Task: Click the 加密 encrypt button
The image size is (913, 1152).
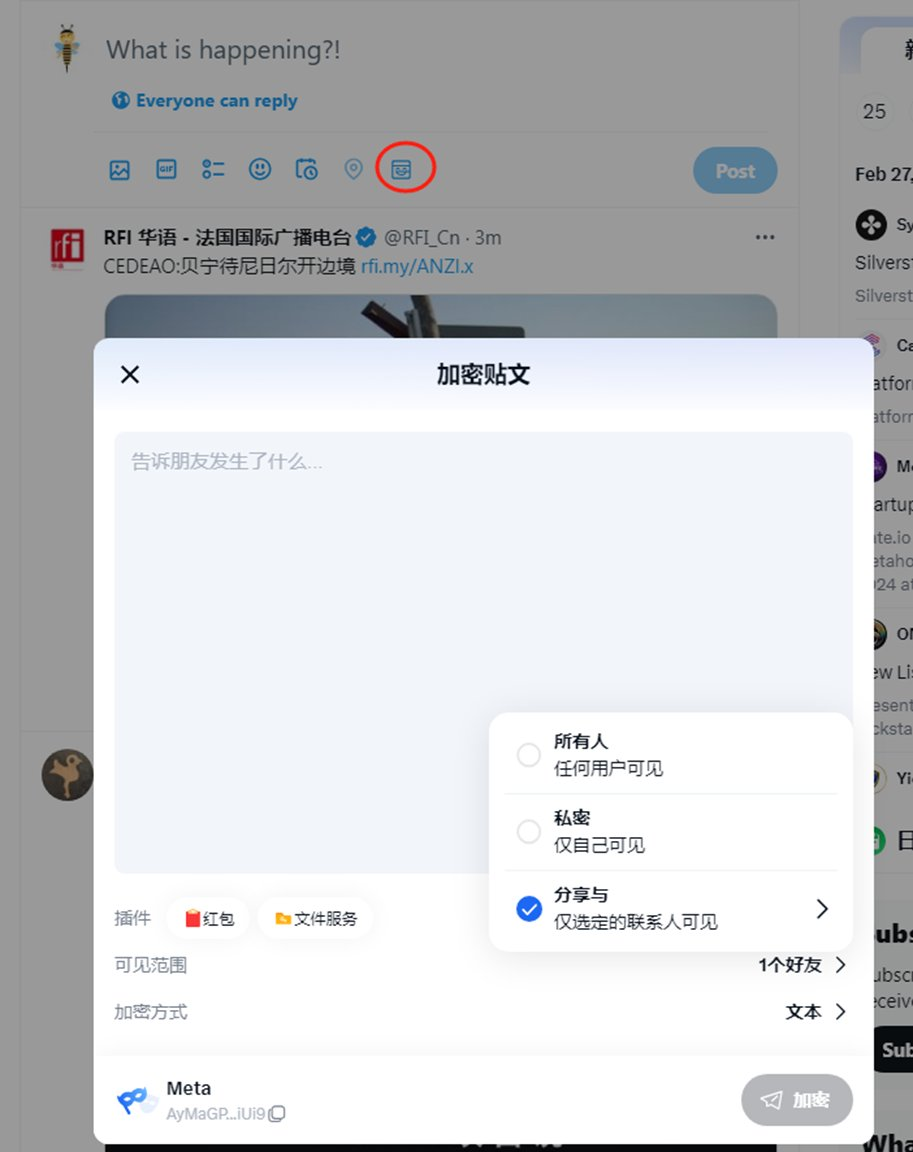Action: tap(796, 1100)
